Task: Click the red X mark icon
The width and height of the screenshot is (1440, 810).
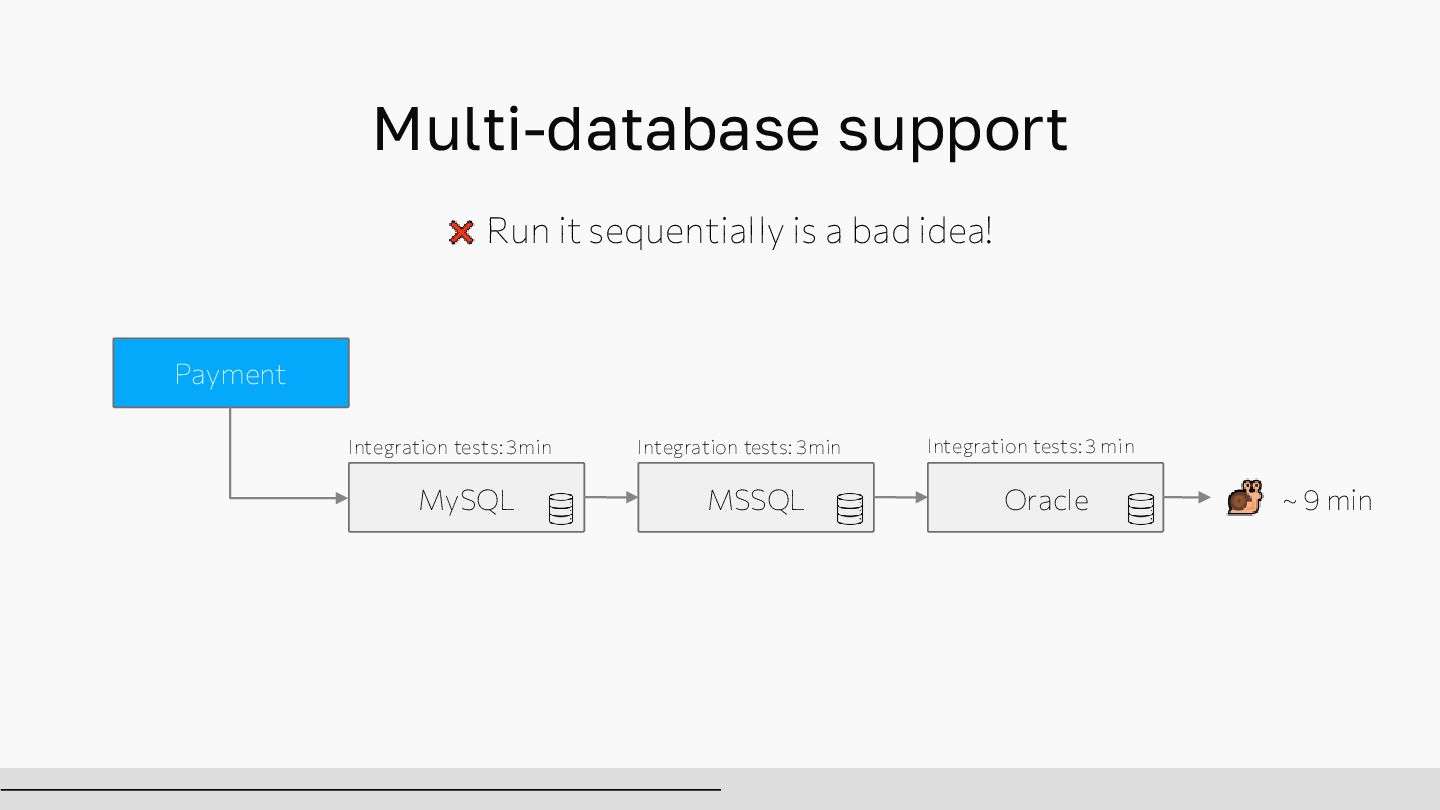Action: coord(461,233)
